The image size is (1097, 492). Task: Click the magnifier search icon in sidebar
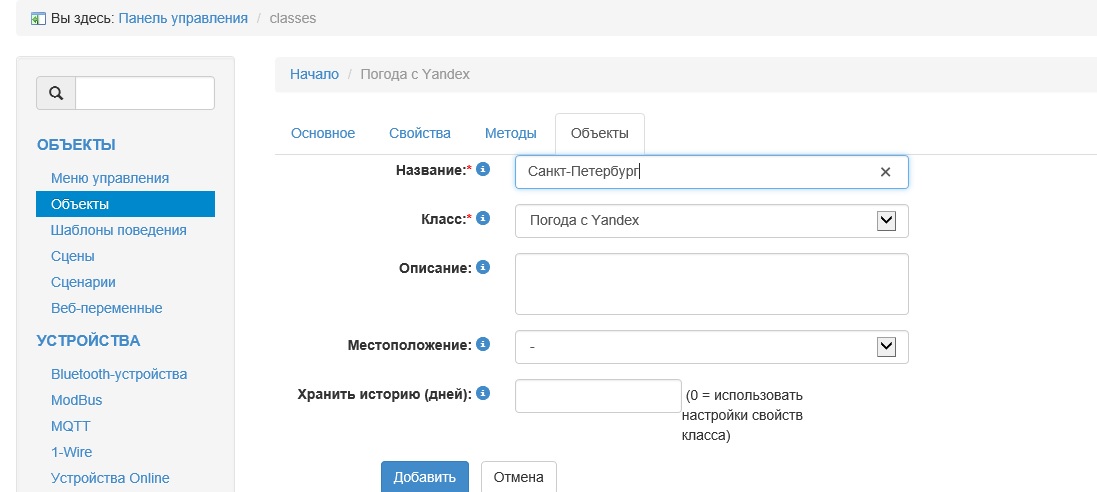pyautogui.click(x=56, y=93)
